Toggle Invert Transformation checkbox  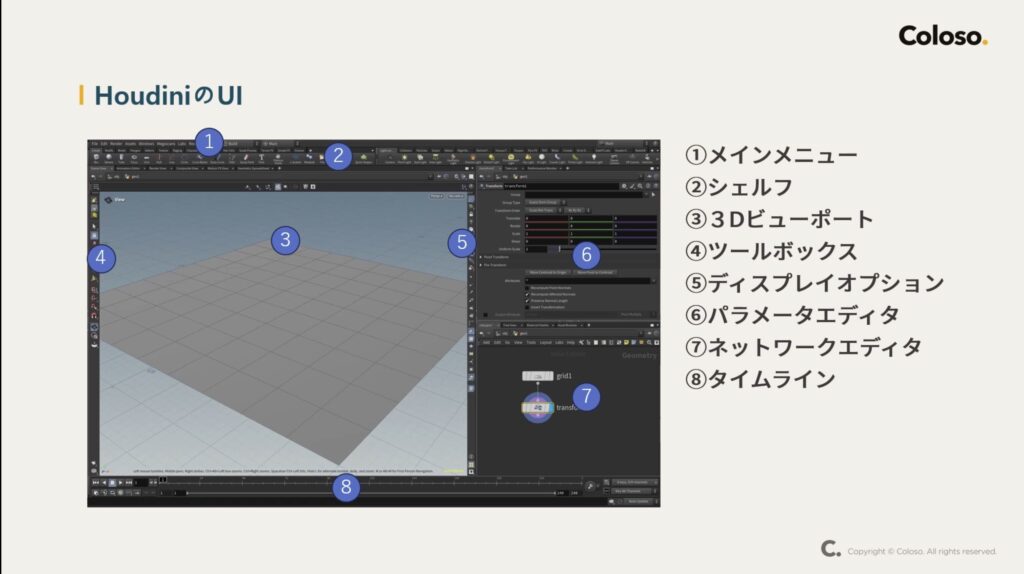528,306
